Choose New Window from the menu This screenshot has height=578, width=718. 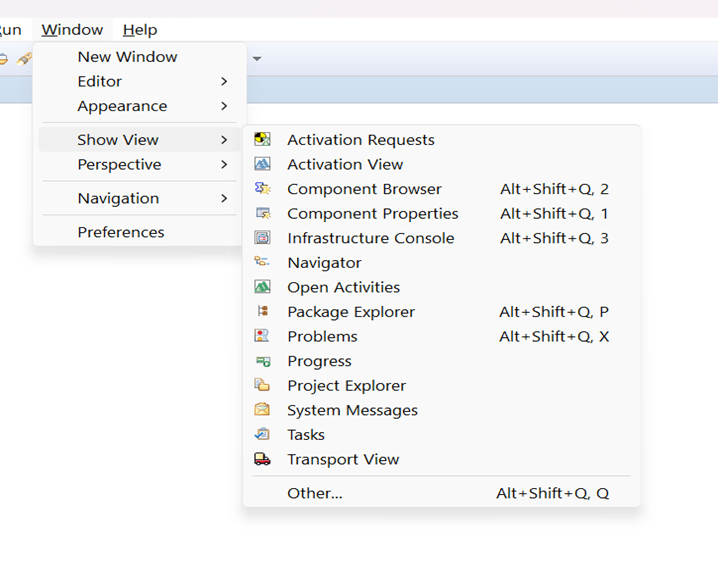point(139,57)
